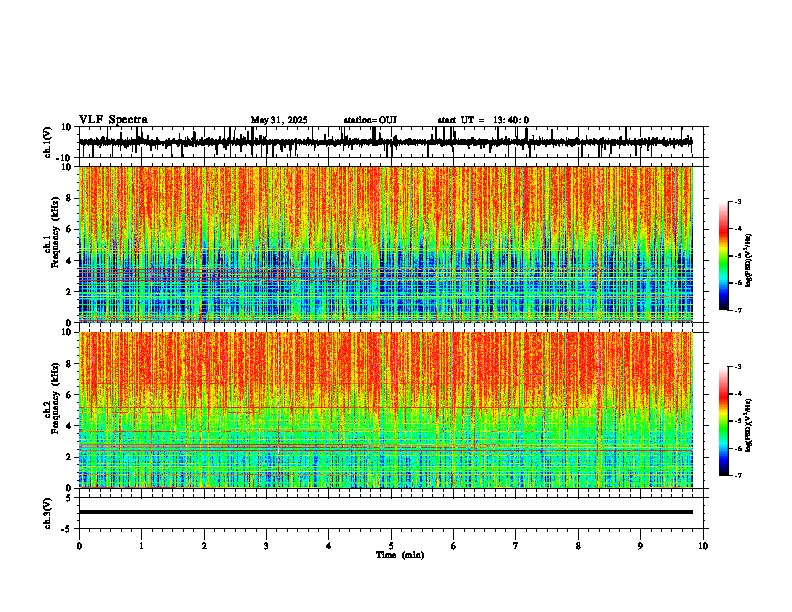Viewport: 792px width, 612px height.
Task: Click the 'Time (min)' axis label
Action: [400, 555]
